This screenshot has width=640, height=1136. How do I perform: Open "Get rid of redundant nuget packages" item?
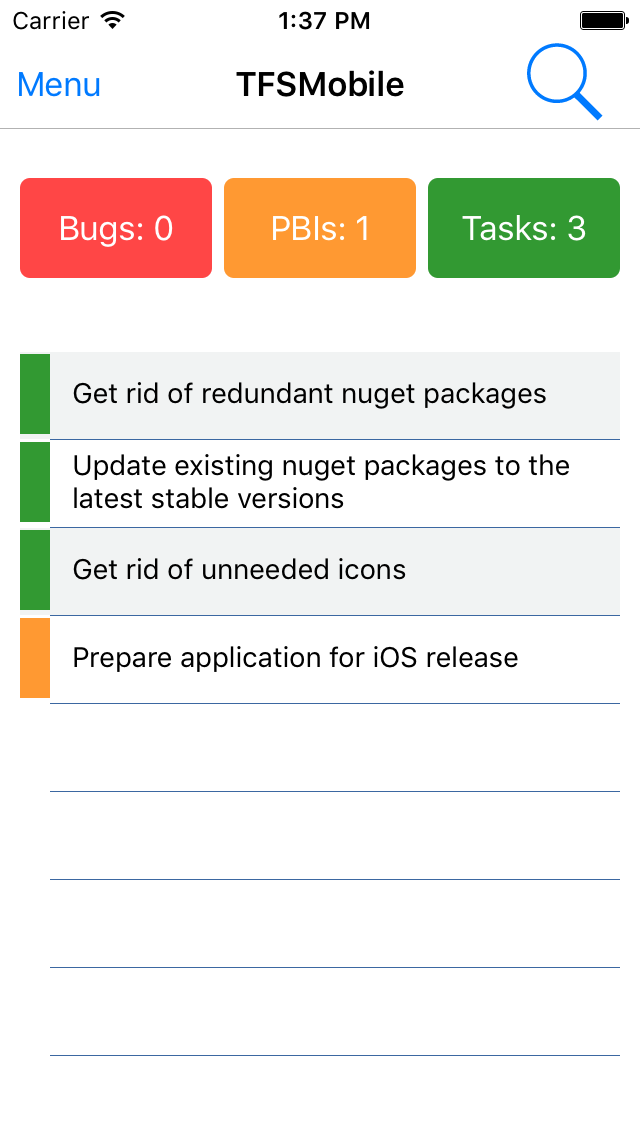pyautogui.click(x=334, y=394)
